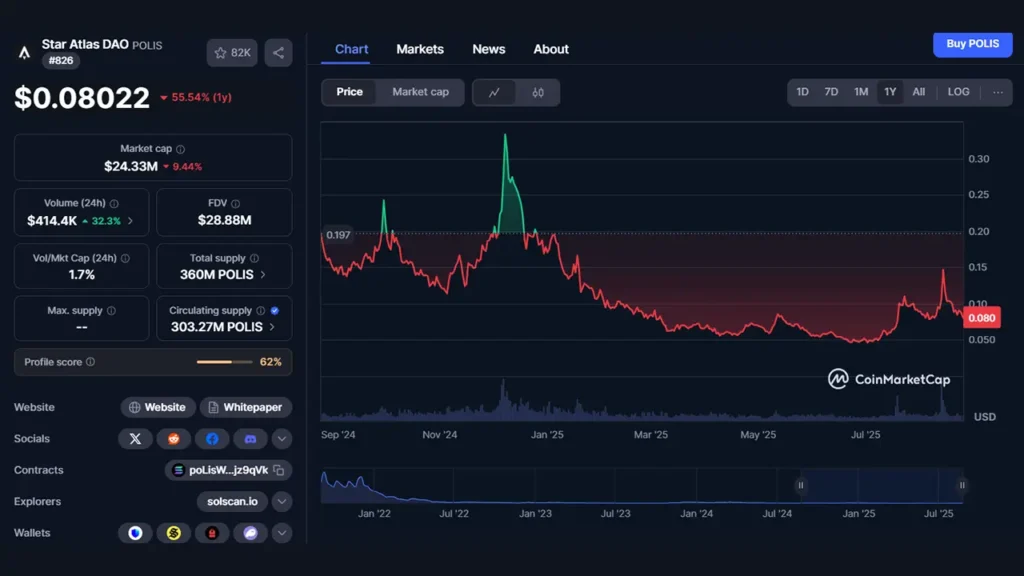Open the Circulating supply info icon
Screen dimensions: 1024x576
[261, 310]
